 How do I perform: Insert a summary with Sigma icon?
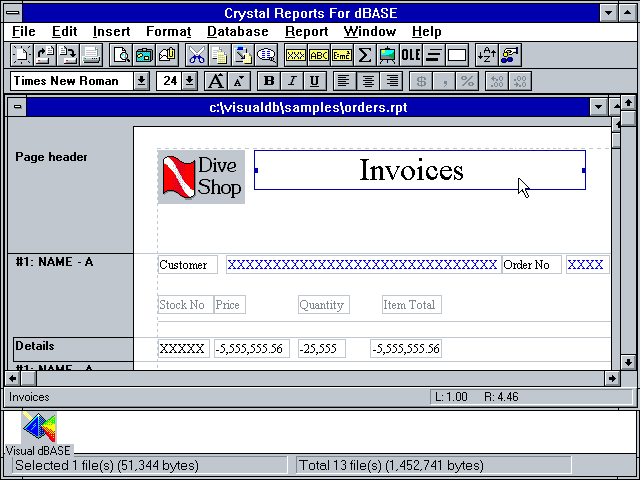365,55
